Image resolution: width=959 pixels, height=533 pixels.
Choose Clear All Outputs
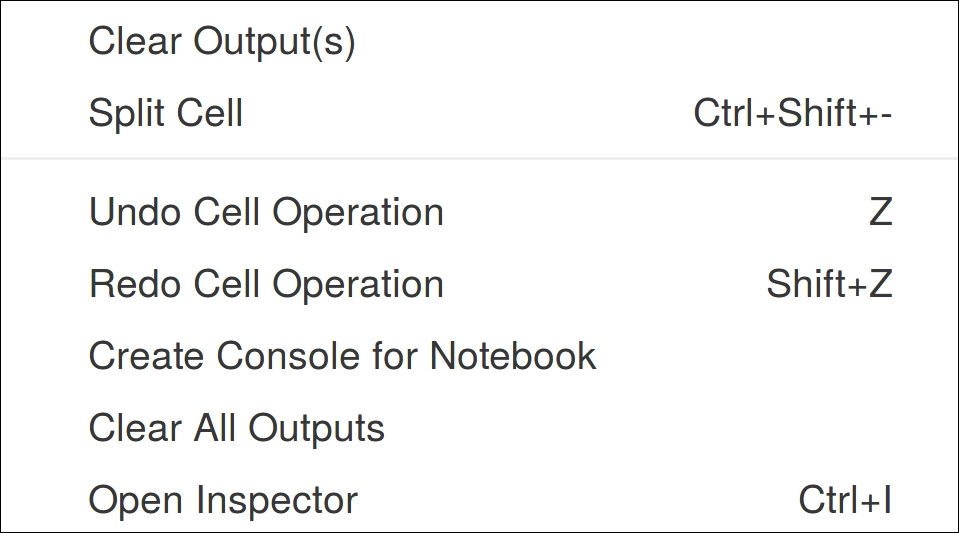237,428
